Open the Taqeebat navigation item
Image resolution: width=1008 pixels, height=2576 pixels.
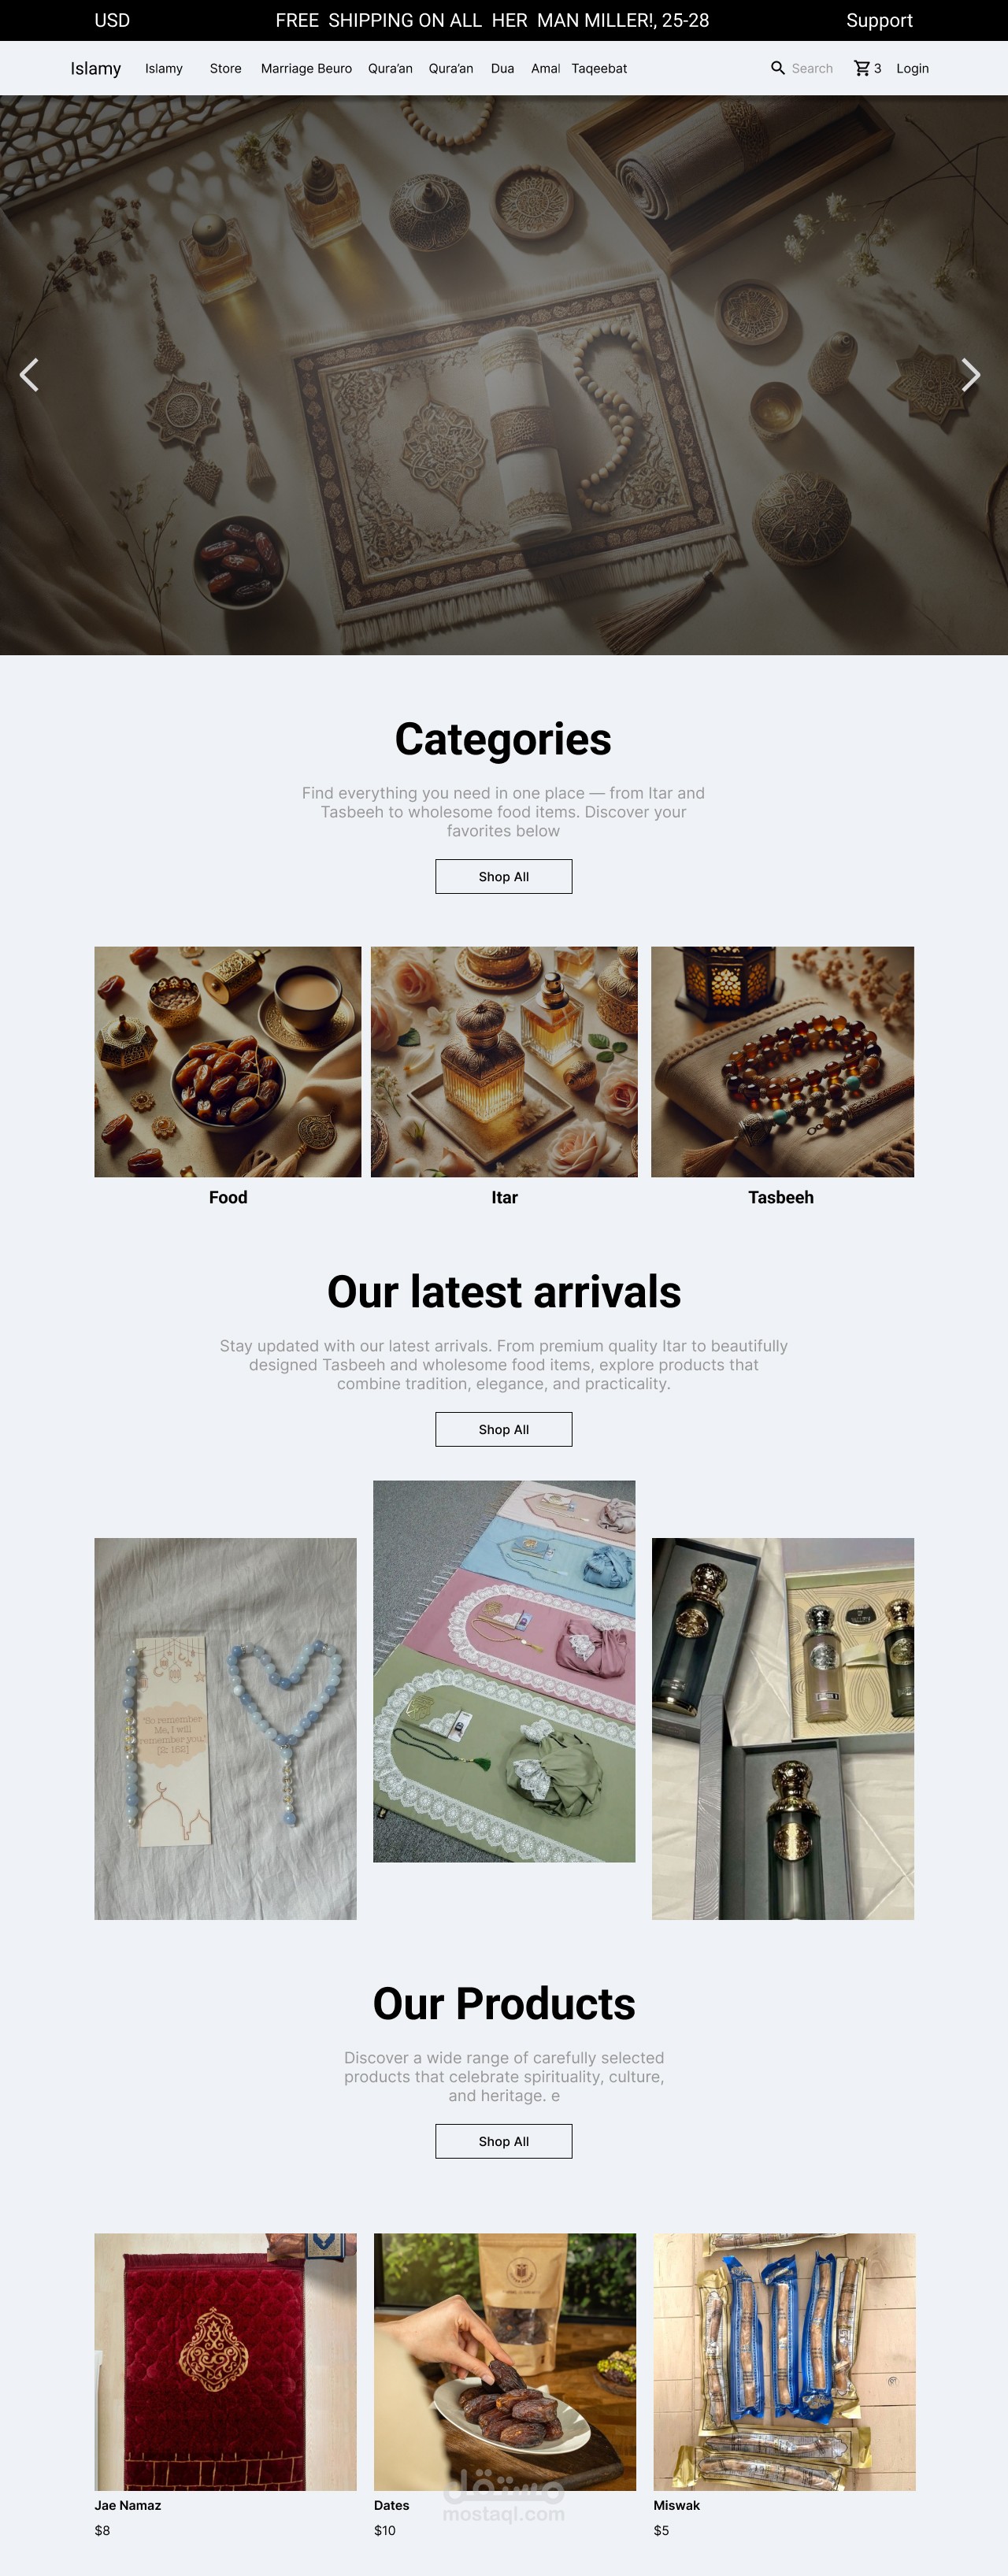[x=599, y=68]
